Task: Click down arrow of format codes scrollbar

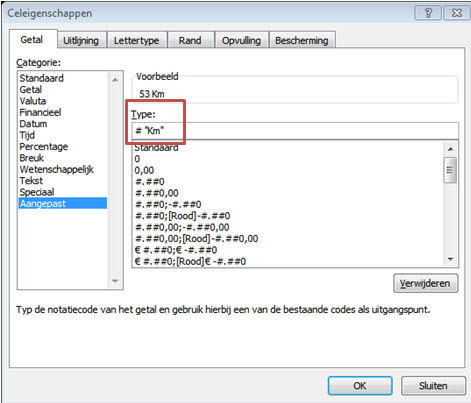Action: (x=451, y=259)
